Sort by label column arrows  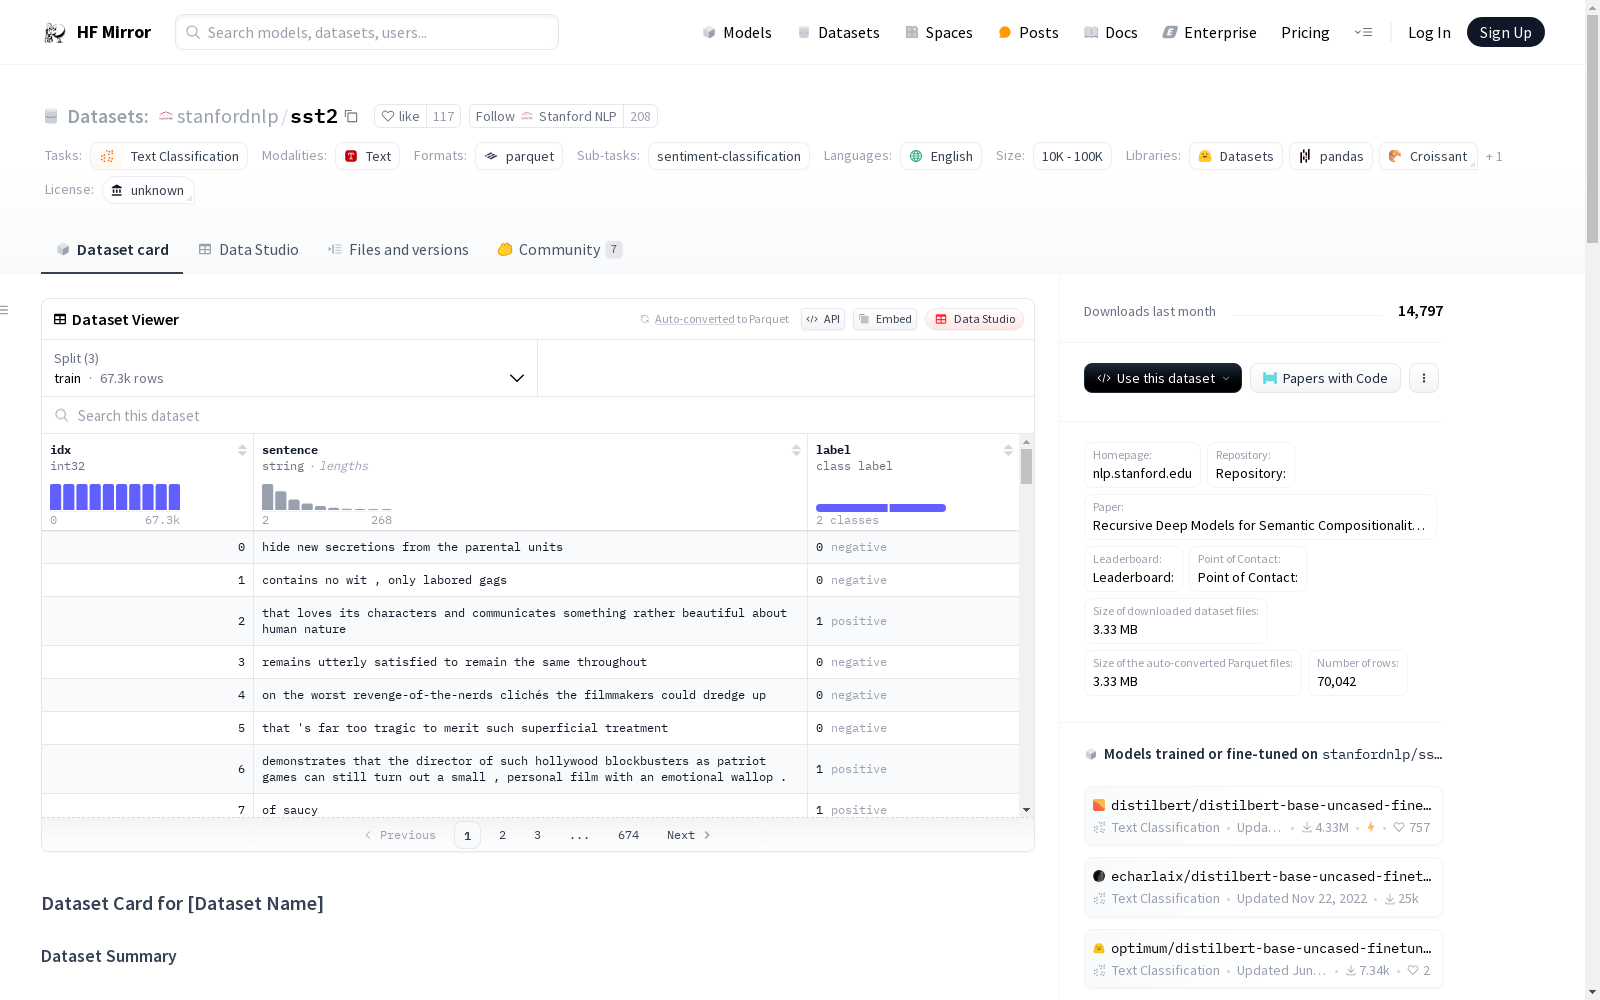click(x=1008, y=450)
